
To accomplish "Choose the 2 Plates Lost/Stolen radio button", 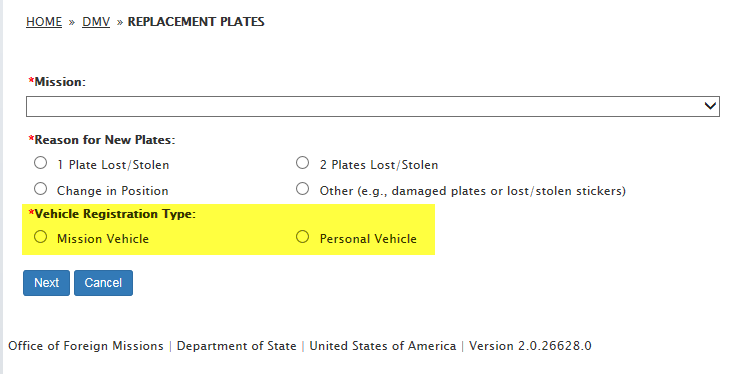I will (303, 163).
